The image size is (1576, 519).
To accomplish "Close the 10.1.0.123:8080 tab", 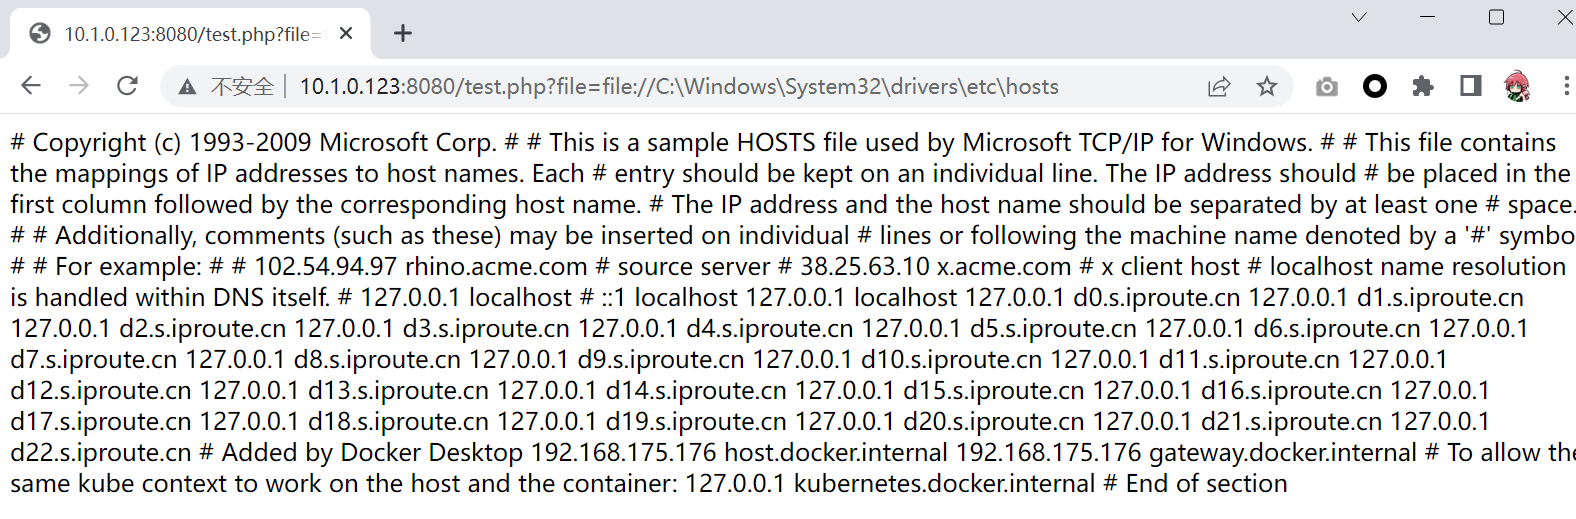I will (346, 34).
